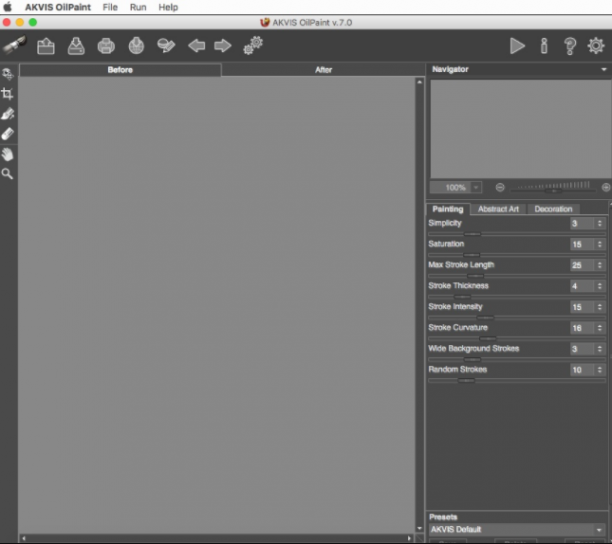Select the Quick Preview tool

pyautogui.click(x=7, y=74)
